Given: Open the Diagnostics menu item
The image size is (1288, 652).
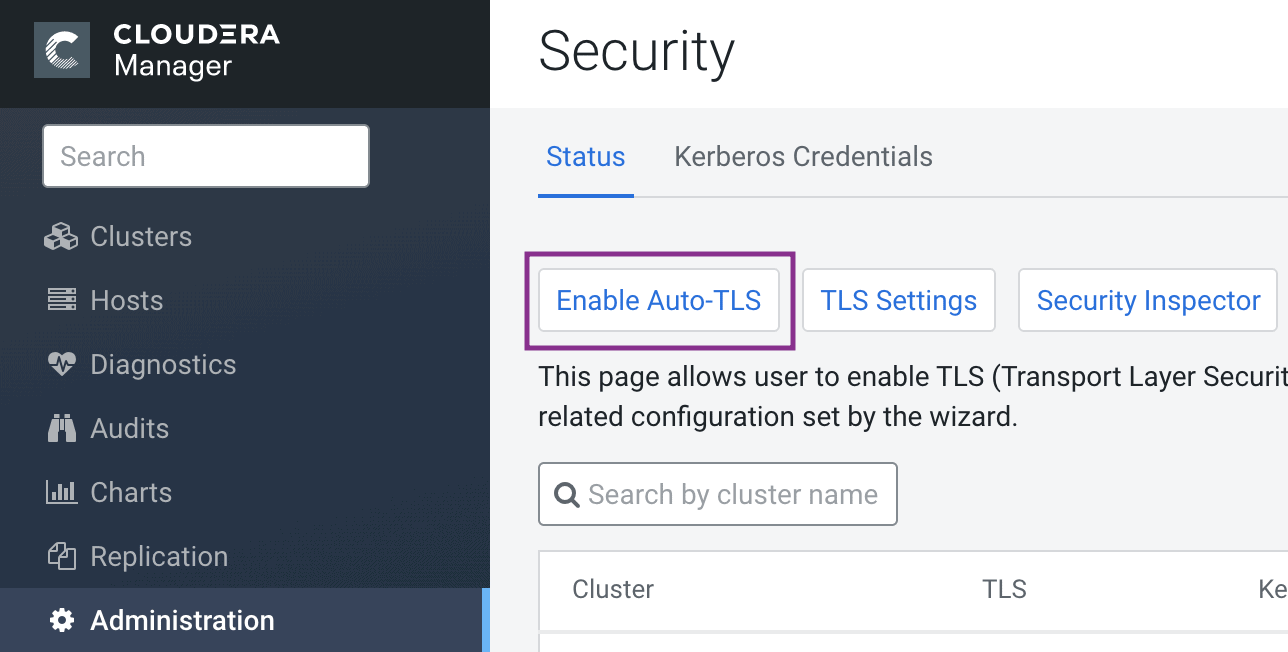Looking at the screenshot, I should [x=163, y=364].
